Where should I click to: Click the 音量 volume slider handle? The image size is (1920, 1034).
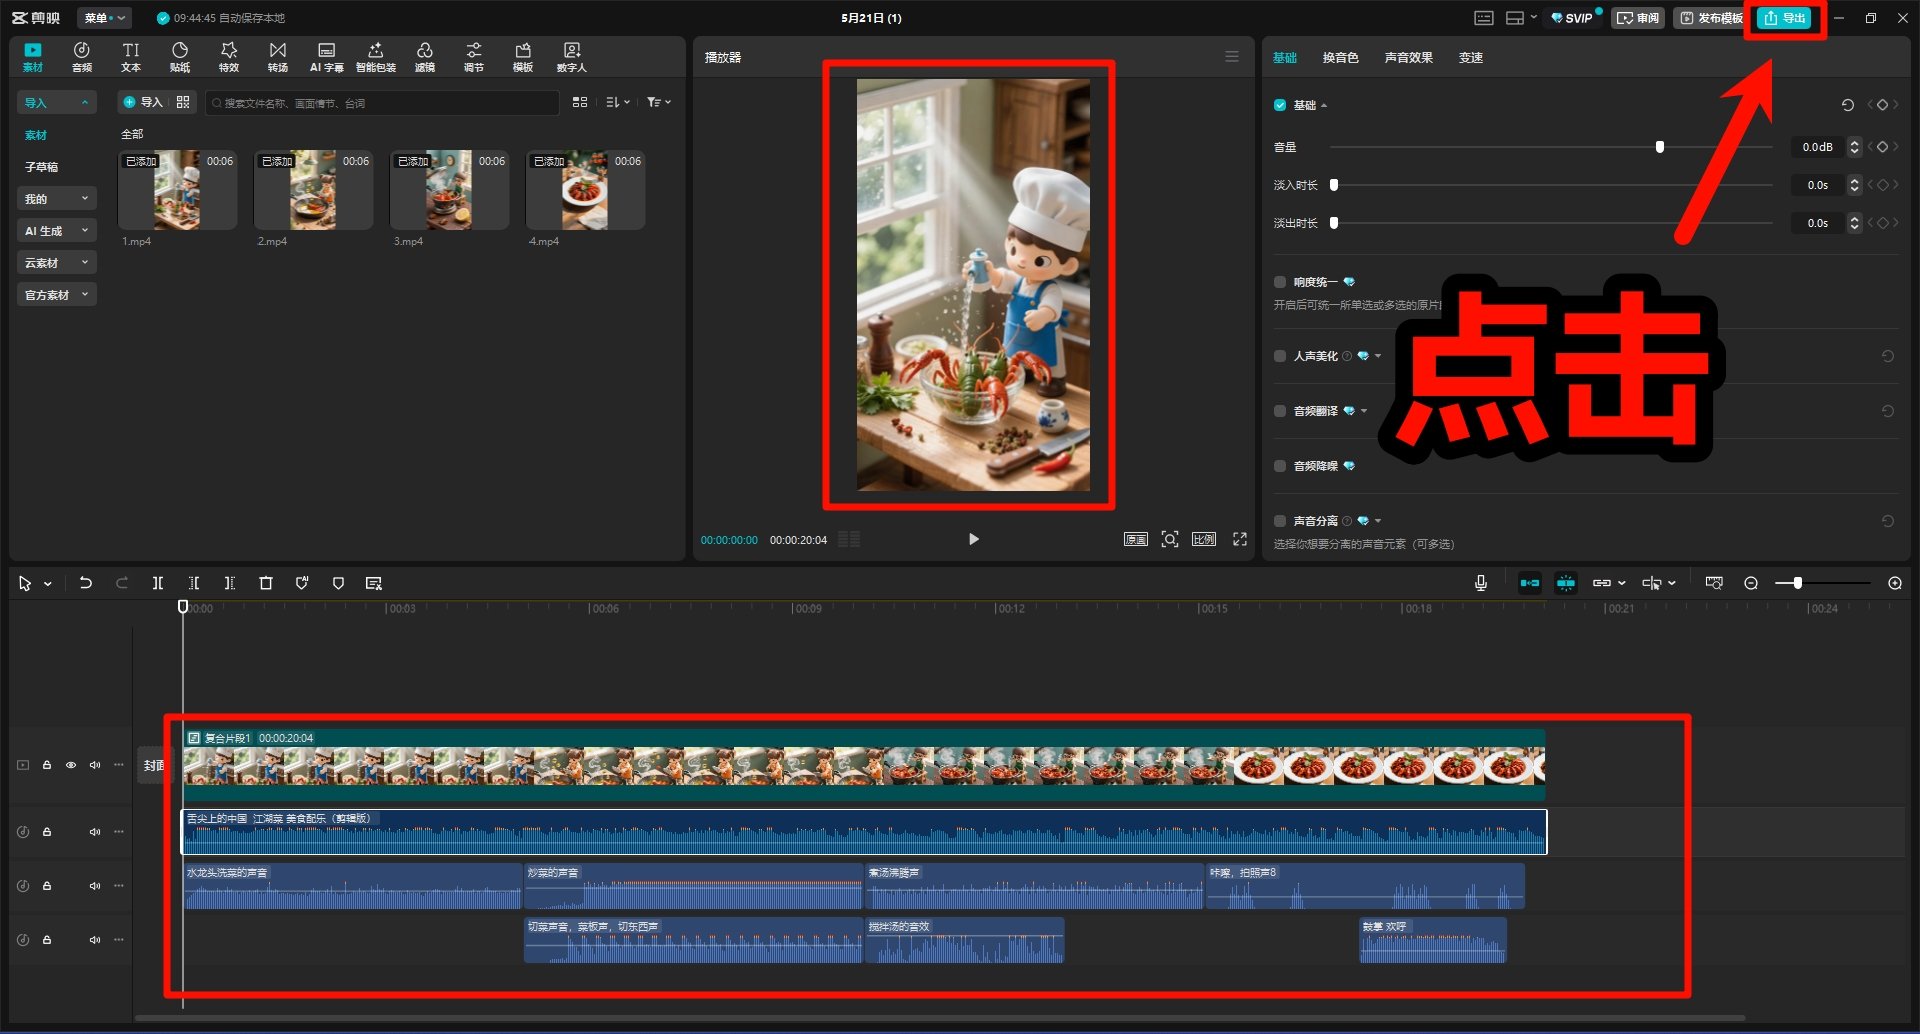[x=1660, y=147]
